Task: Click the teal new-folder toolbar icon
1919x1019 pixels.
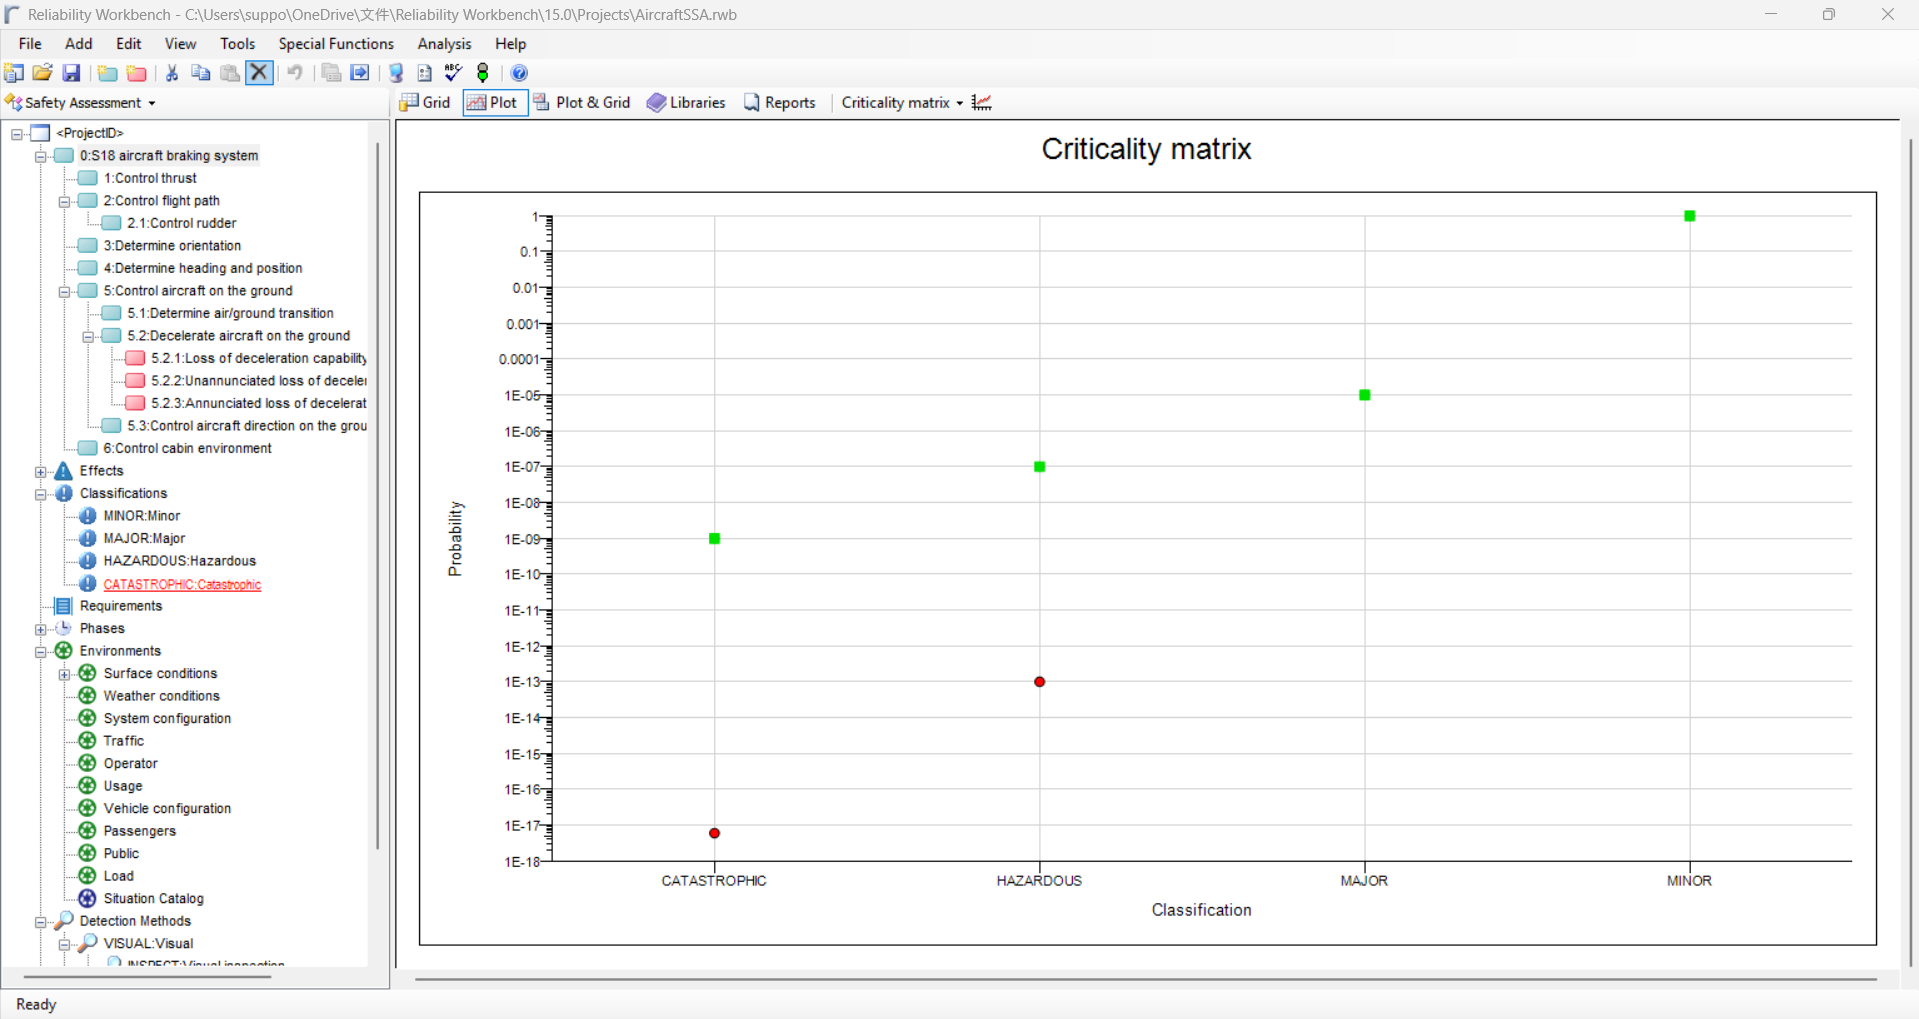Action: tap(107, 73)
